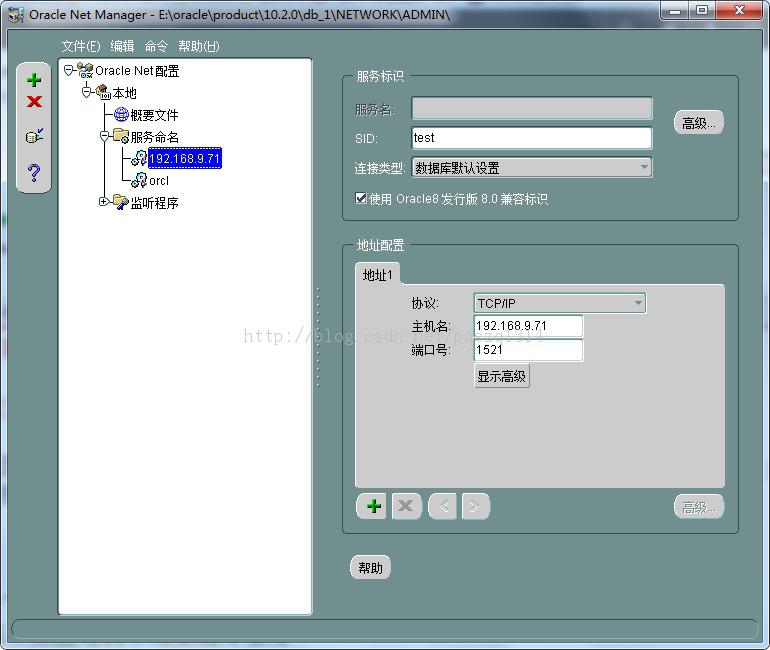Click the folder icon beside 监听程序
Image resolution: width=770 pixels, height=650 pixels.
[x=121, y=202]
